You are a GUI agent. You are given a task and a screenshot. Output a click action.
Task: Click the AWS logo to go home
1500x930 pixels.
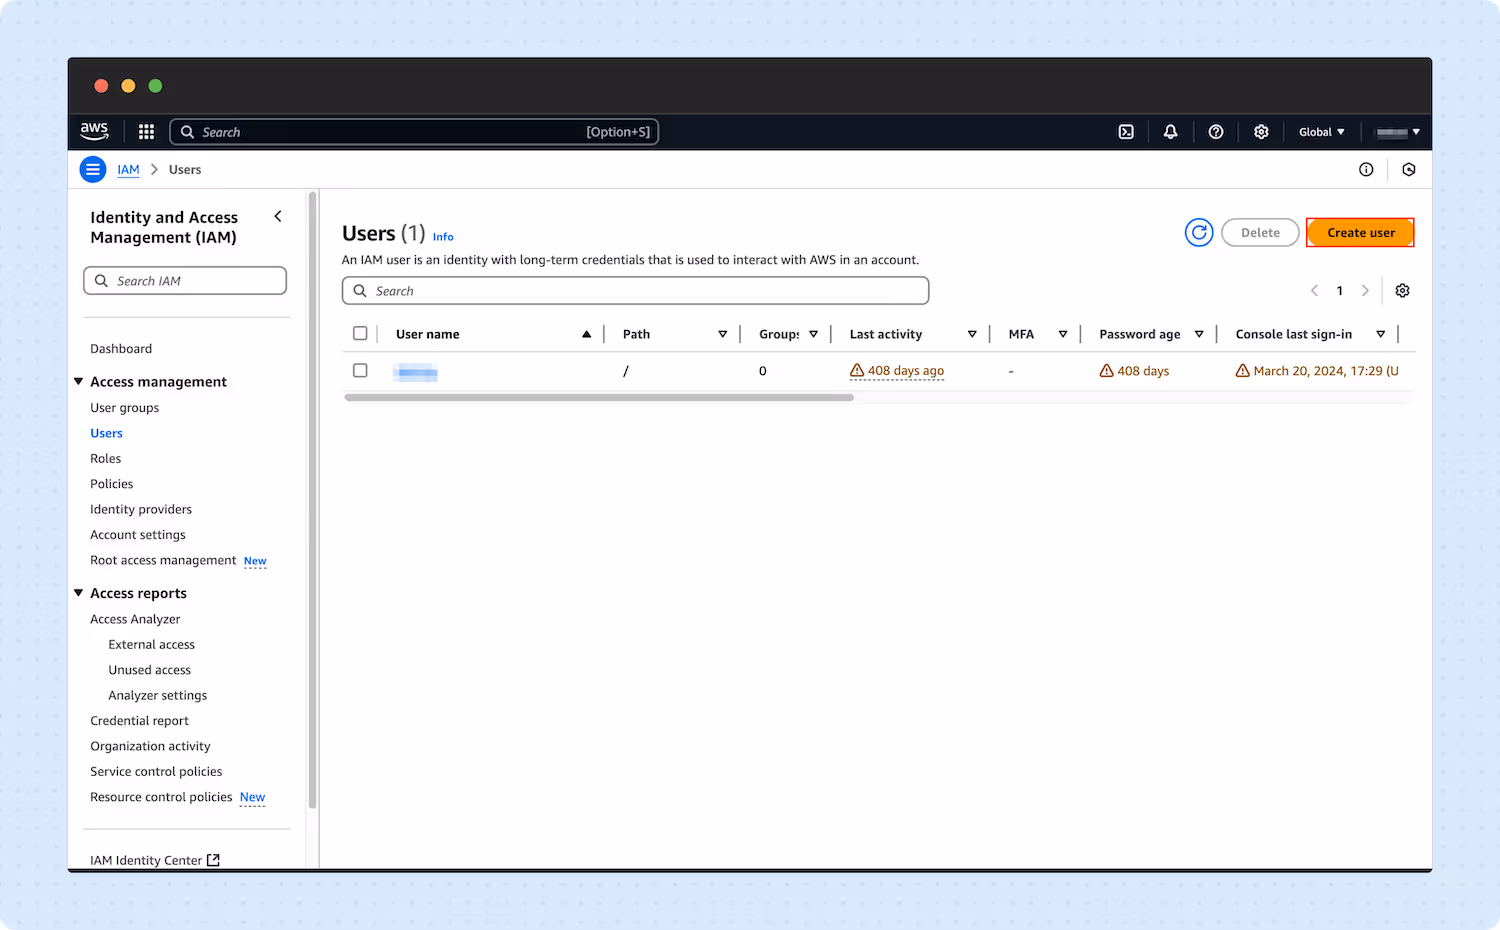point(94,131)
